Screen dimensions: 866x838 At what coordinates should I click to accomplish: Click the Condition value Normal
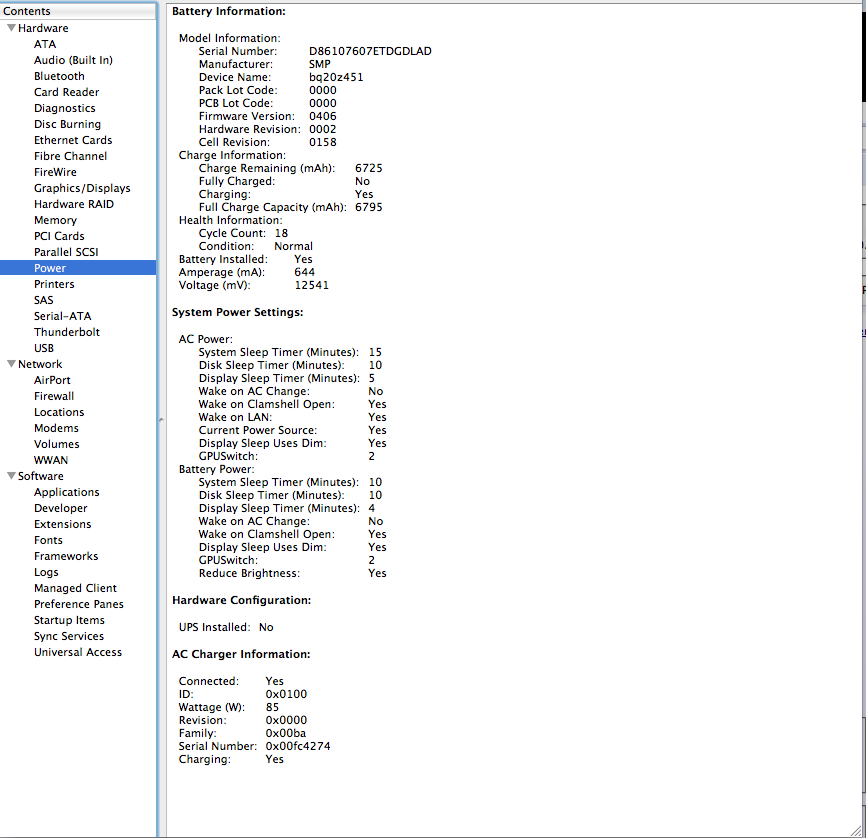(x=293, y=246)
